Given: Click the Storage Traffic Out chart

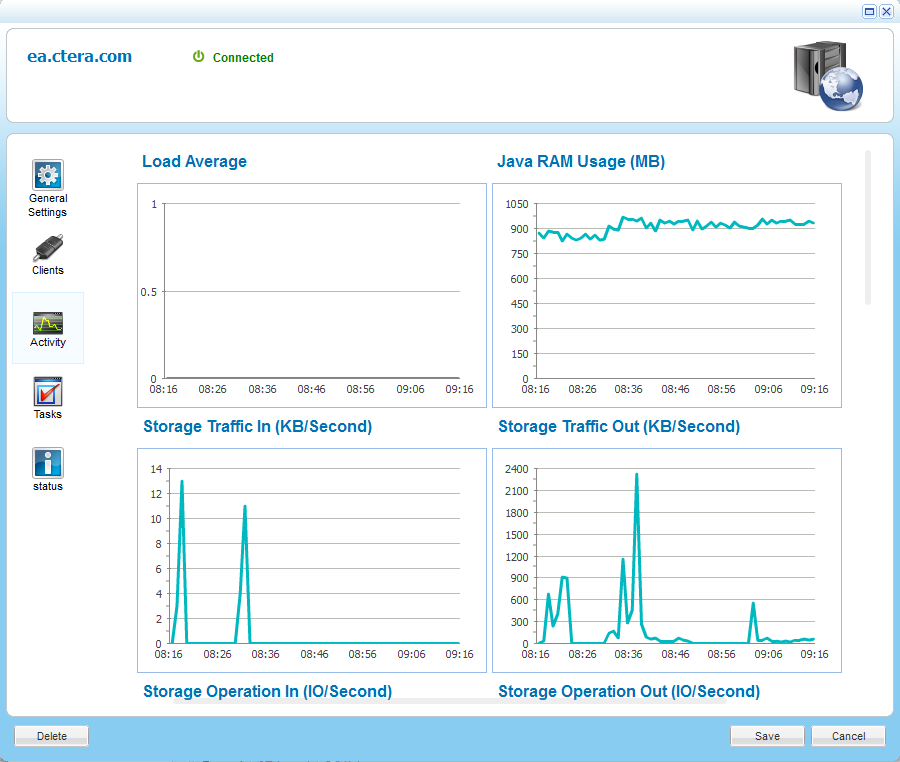Looking at the screenshot, I should (x=667, y=560).
